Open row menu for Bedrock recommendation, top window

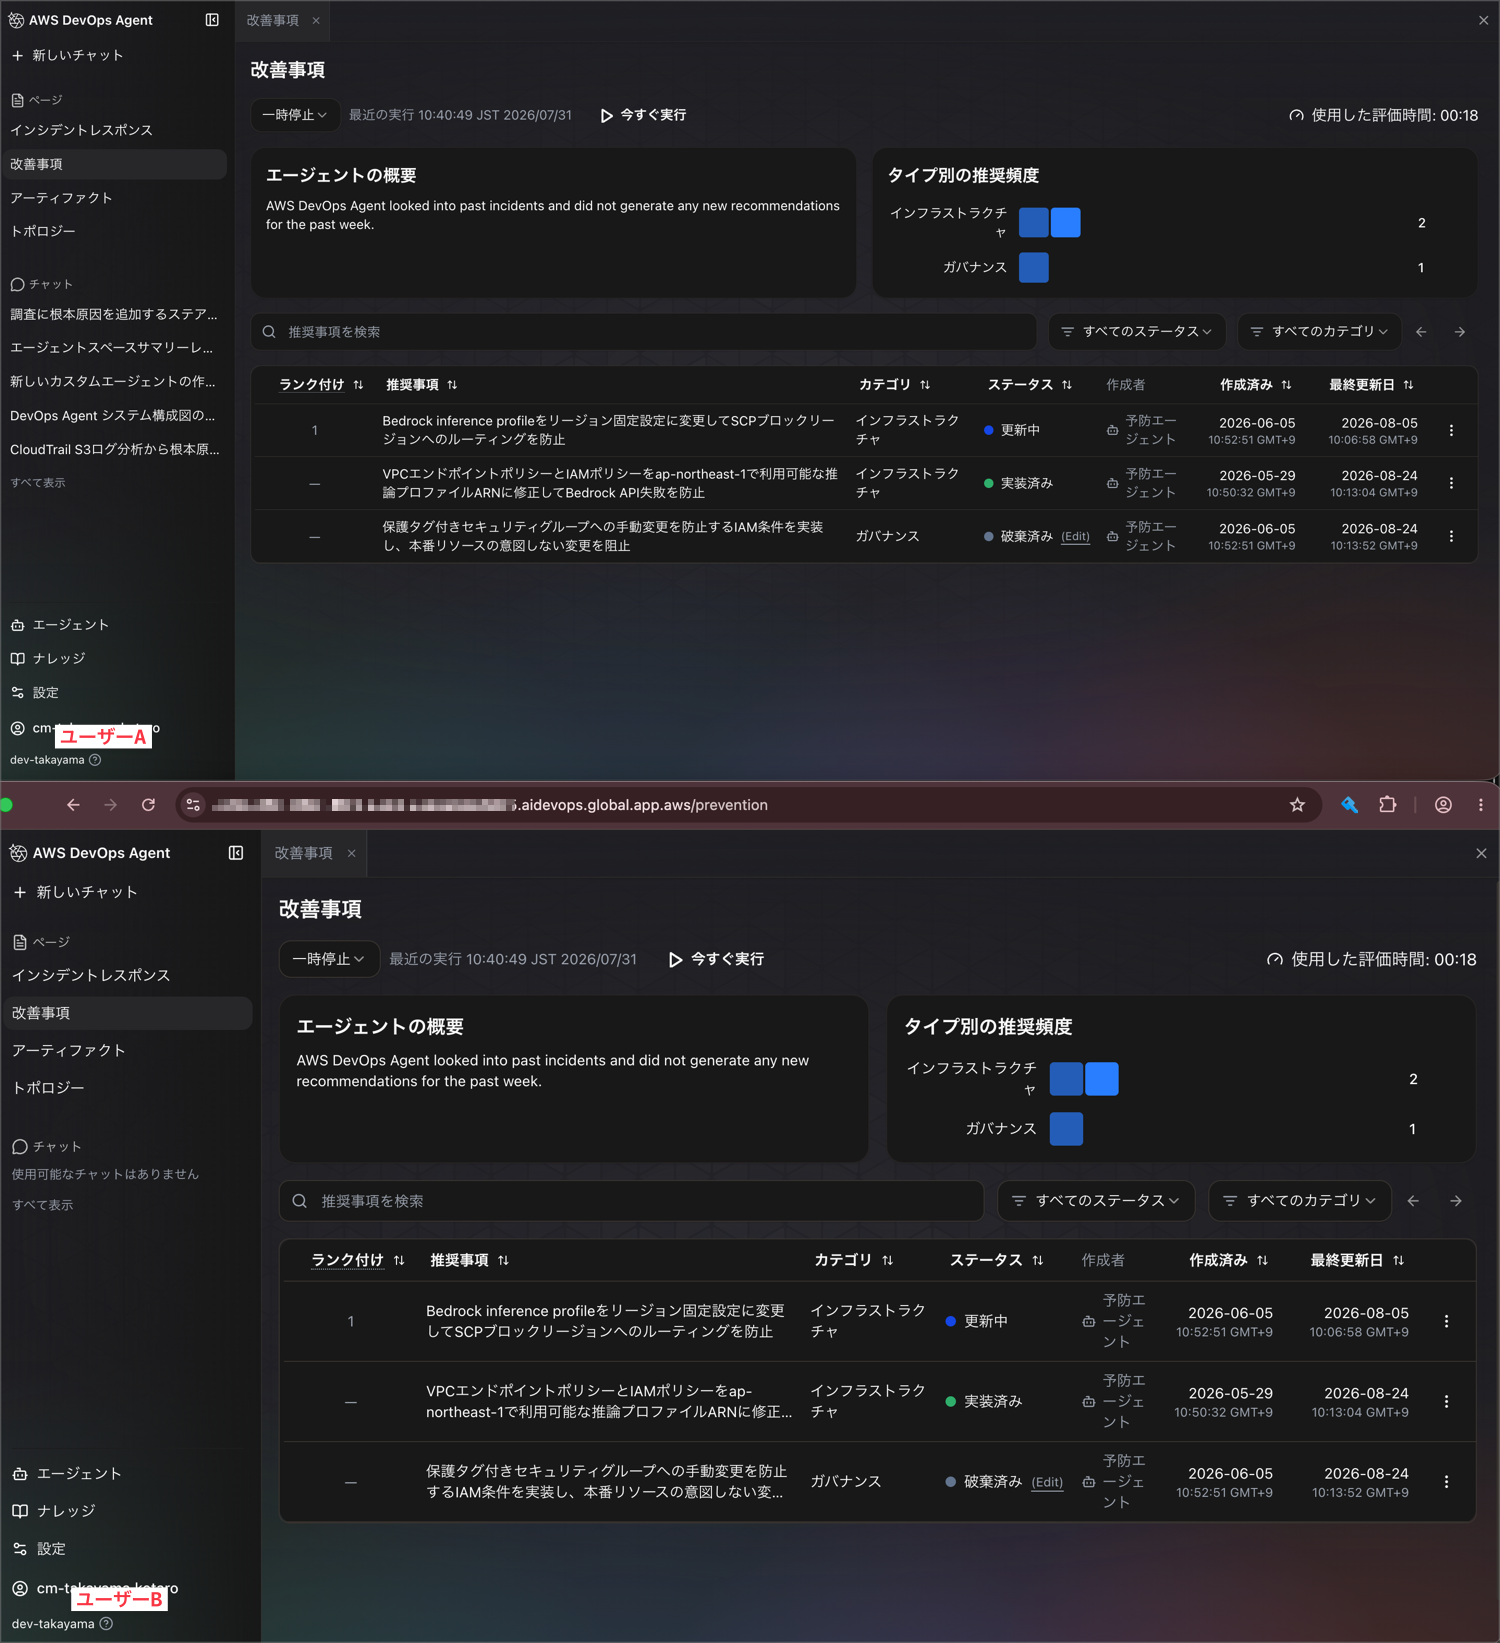1451,430
